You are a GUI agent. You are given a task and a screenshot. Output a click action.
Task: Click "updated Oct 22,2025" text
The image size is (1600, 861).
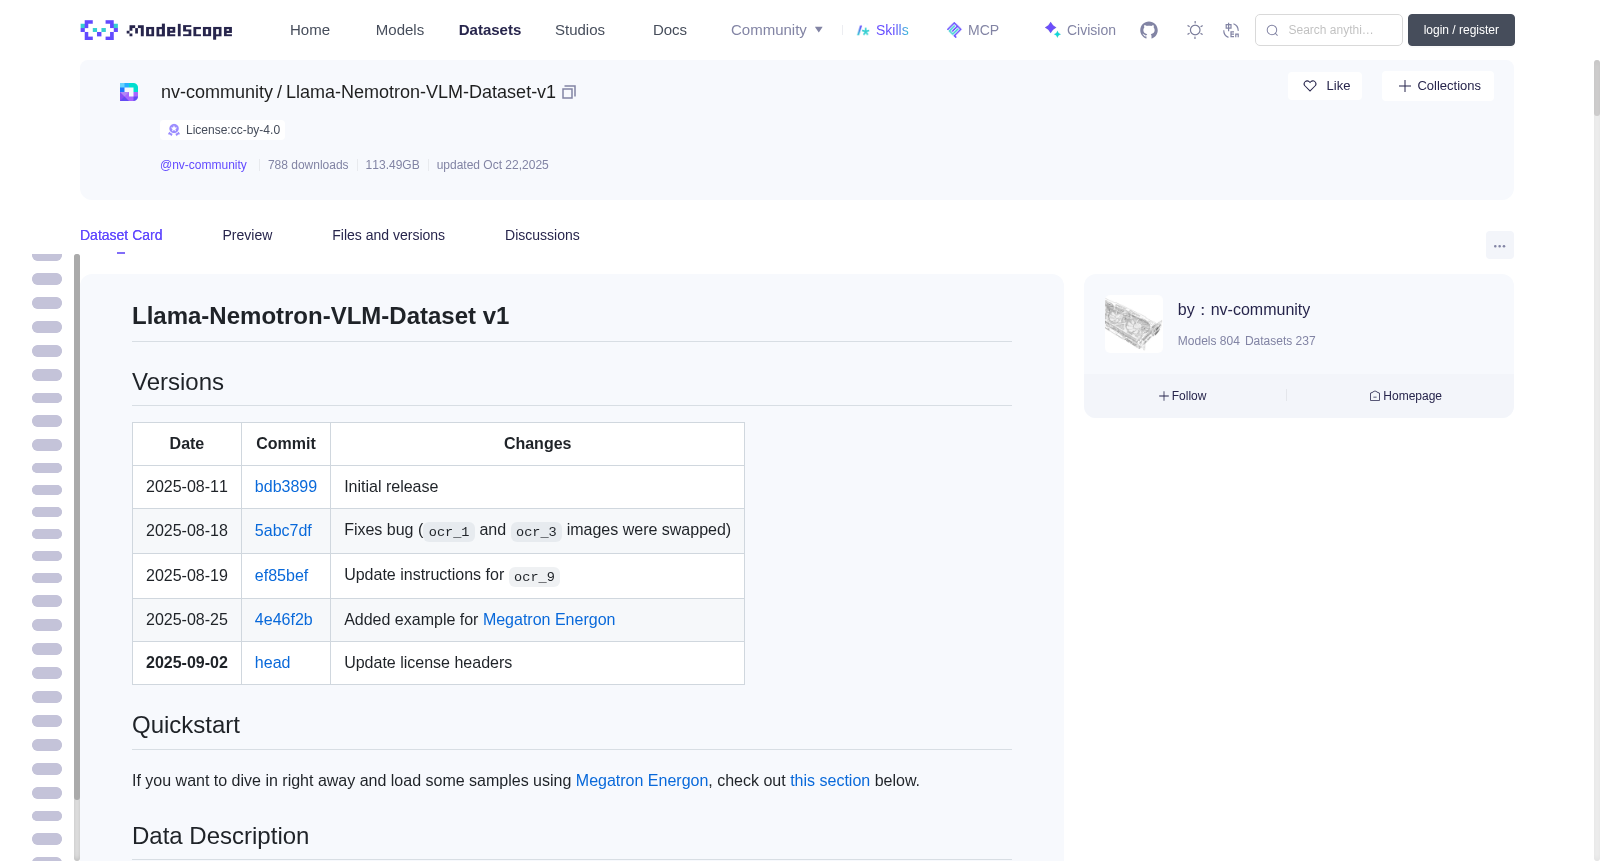(493, 165)
